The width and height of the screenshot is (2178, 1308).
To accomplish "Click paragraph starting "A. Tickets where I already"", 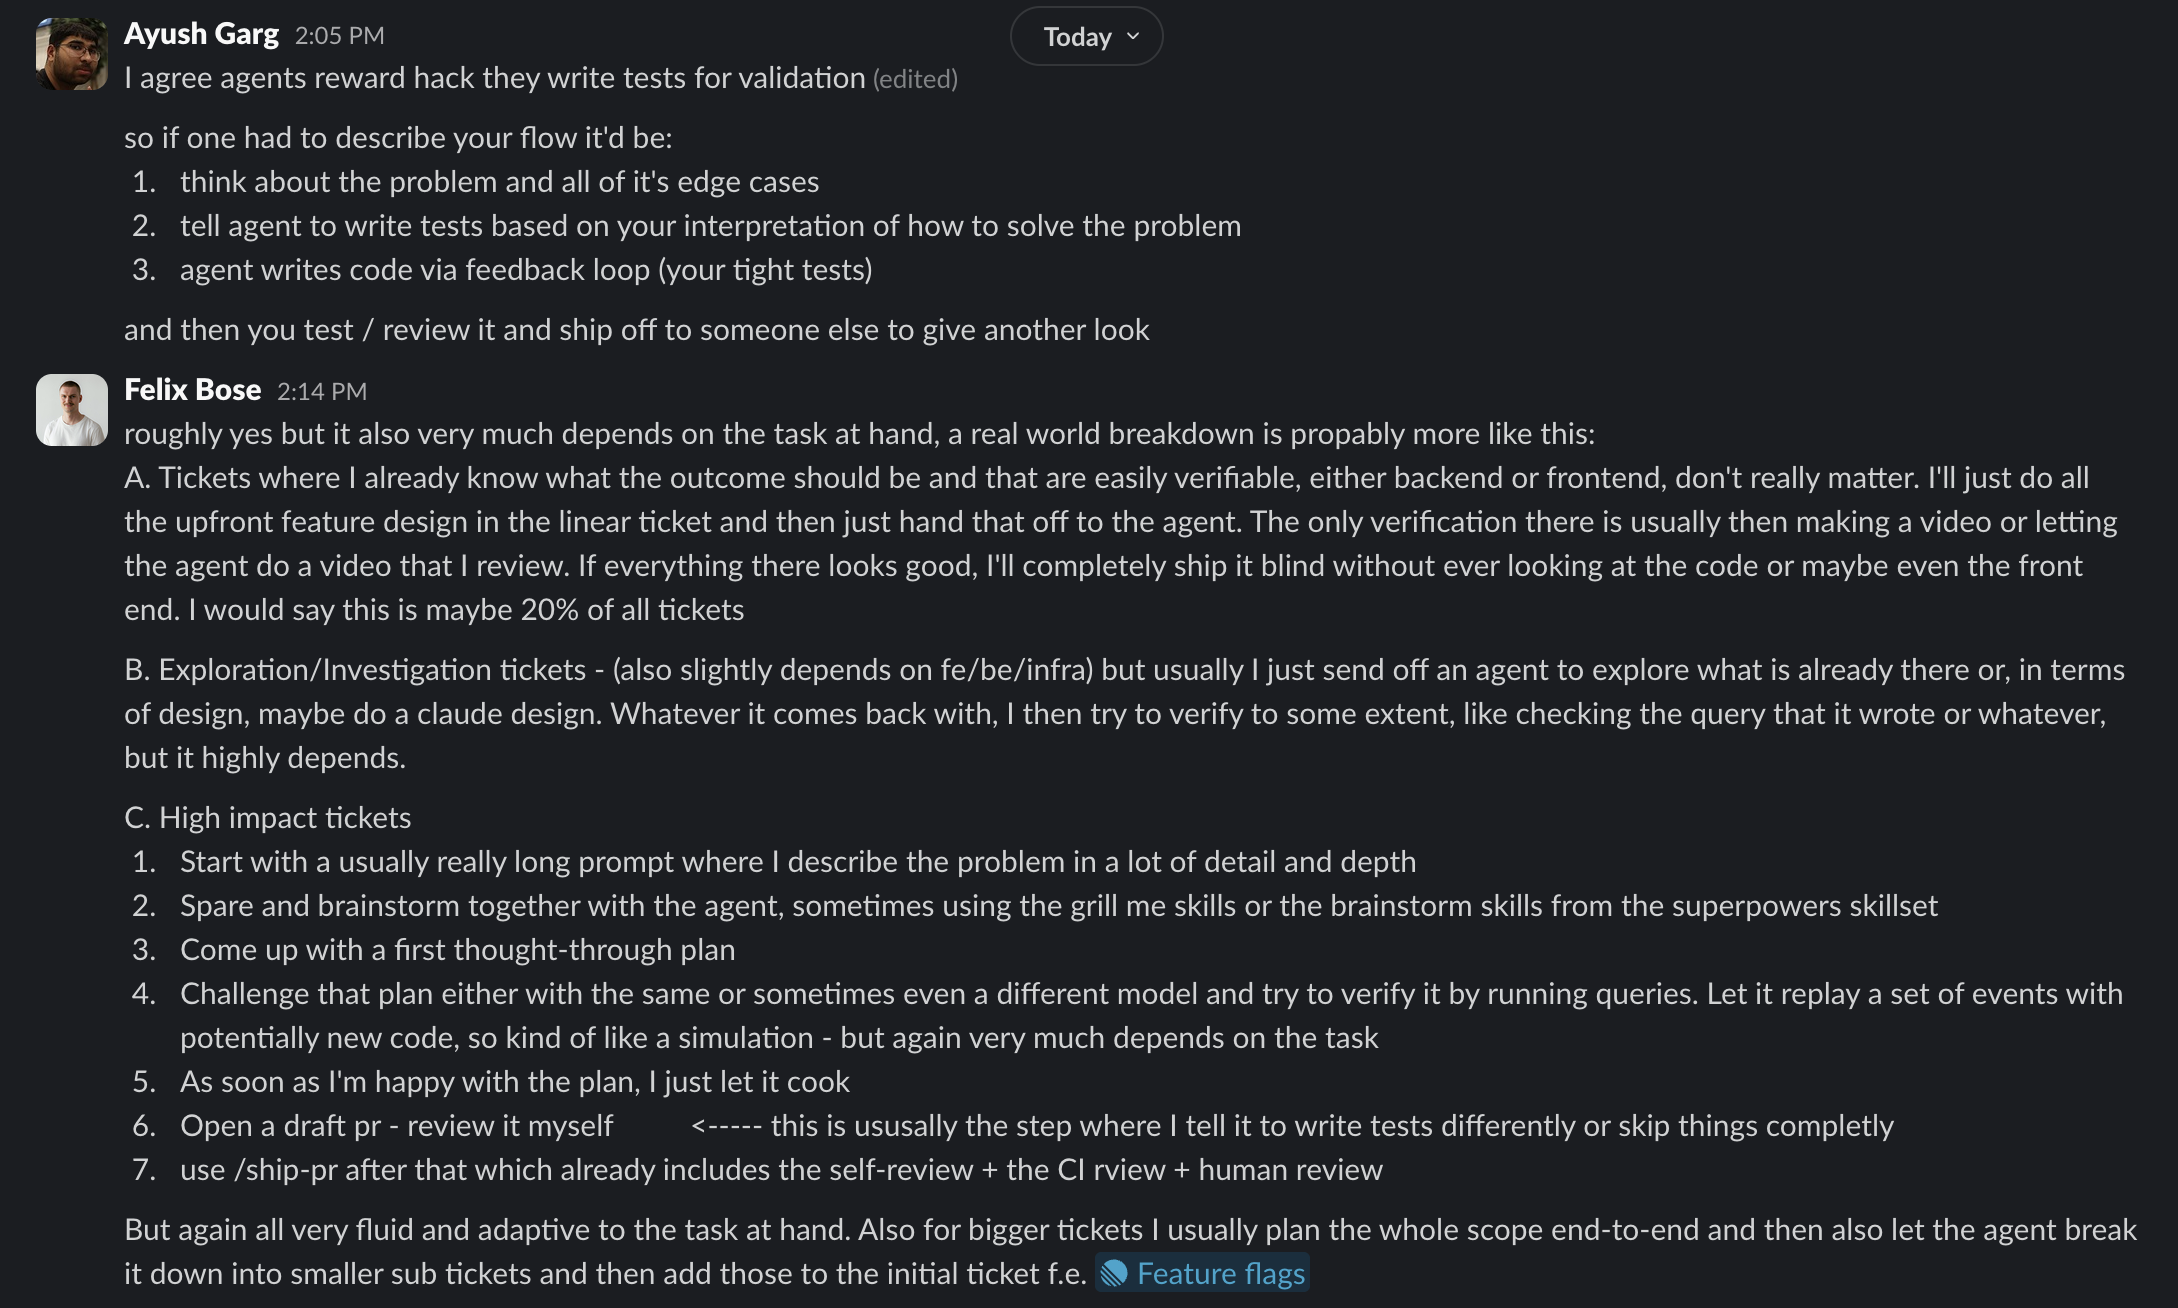I will (1121, 544).
